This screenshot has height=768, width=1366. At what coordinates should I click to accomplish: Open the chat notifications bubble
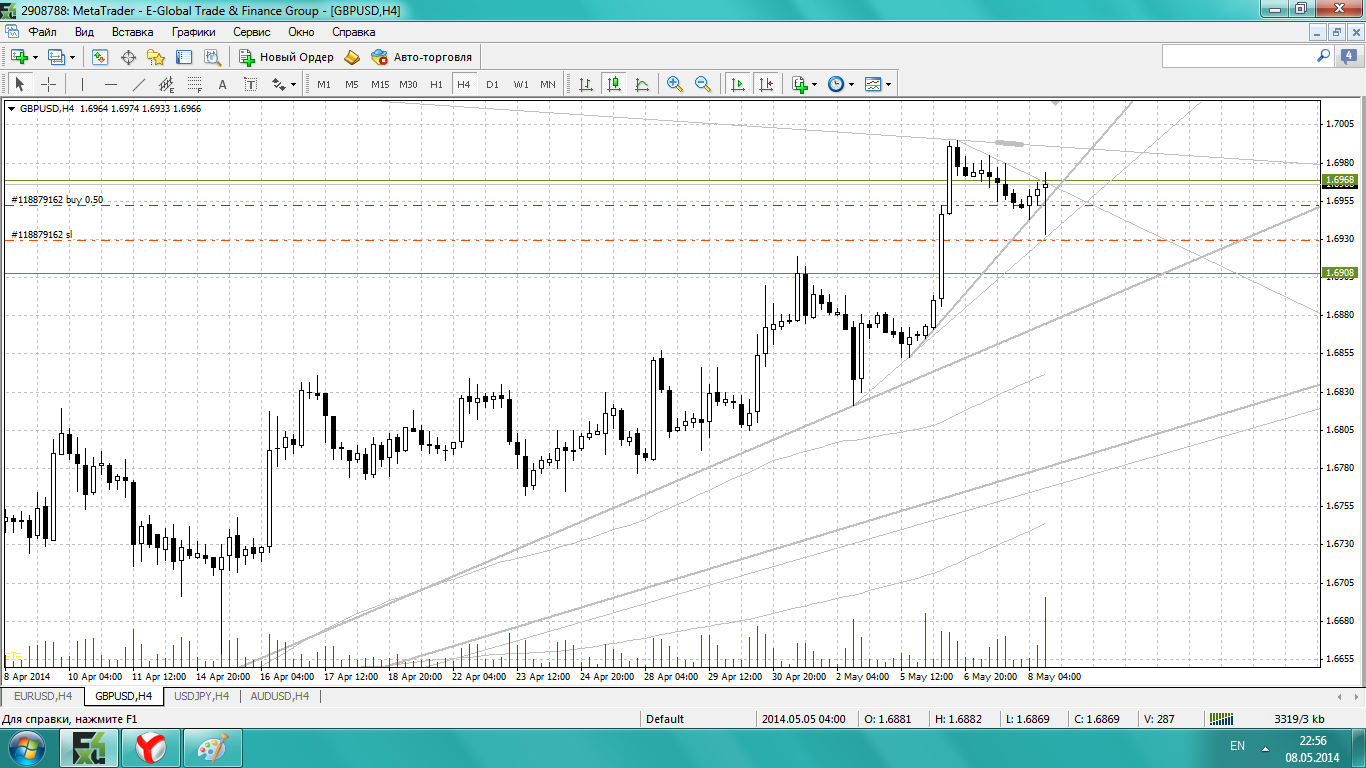[x=1347, y=57]
